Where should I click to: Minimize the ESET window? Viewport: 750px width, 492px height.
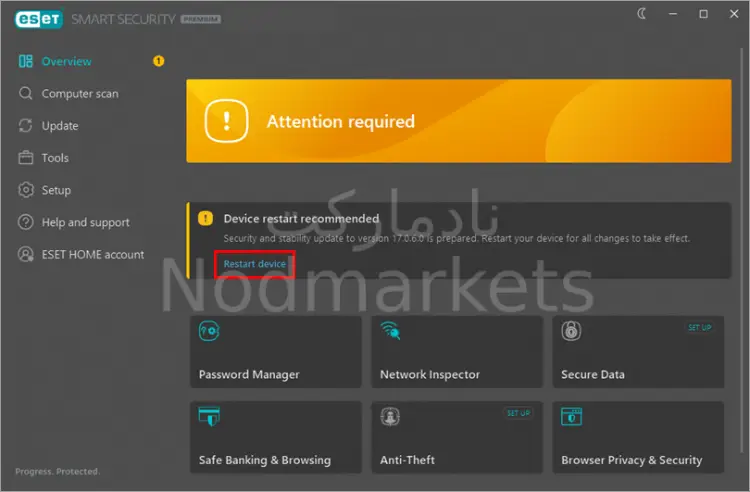click(x=673, y=14)
